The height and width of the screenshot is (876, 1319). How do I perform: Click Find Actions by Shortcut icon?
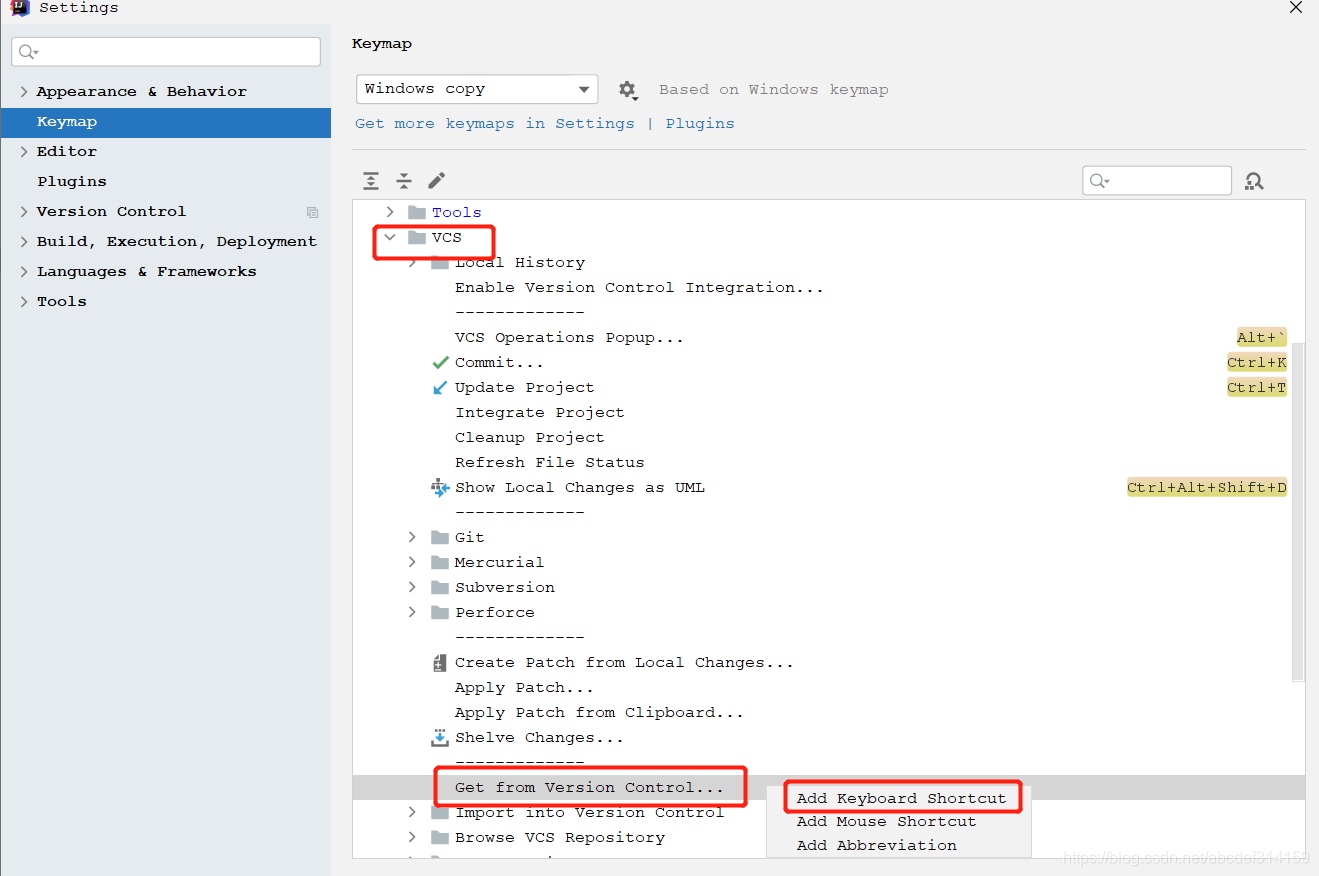tap(1254, 181)
